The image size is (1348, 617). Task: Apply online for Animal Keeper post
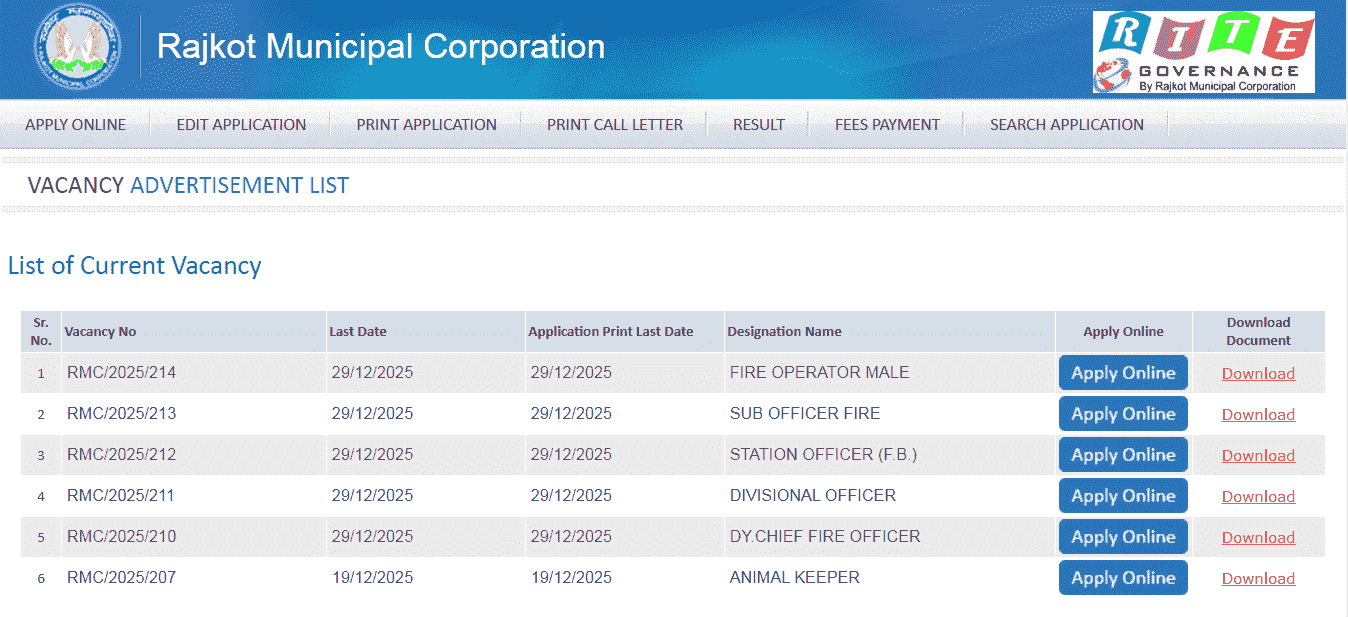(x=1123, y=578)
